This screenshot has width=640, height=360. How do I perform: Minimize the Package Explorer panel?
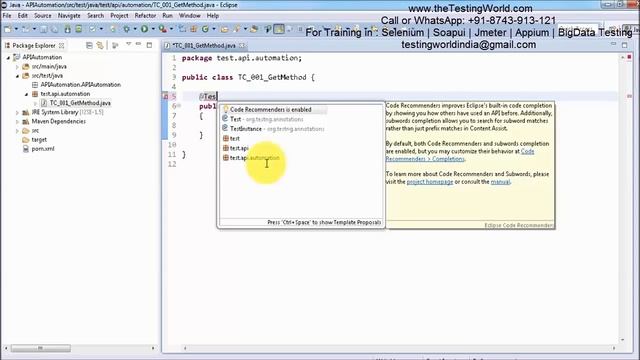pos(138,44)
